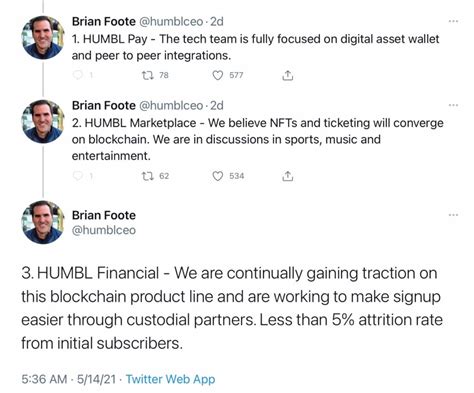Click the 2d timestamp on HUMBL Pay tweet
Screen dimensions: 474x393
click(217, 22)
